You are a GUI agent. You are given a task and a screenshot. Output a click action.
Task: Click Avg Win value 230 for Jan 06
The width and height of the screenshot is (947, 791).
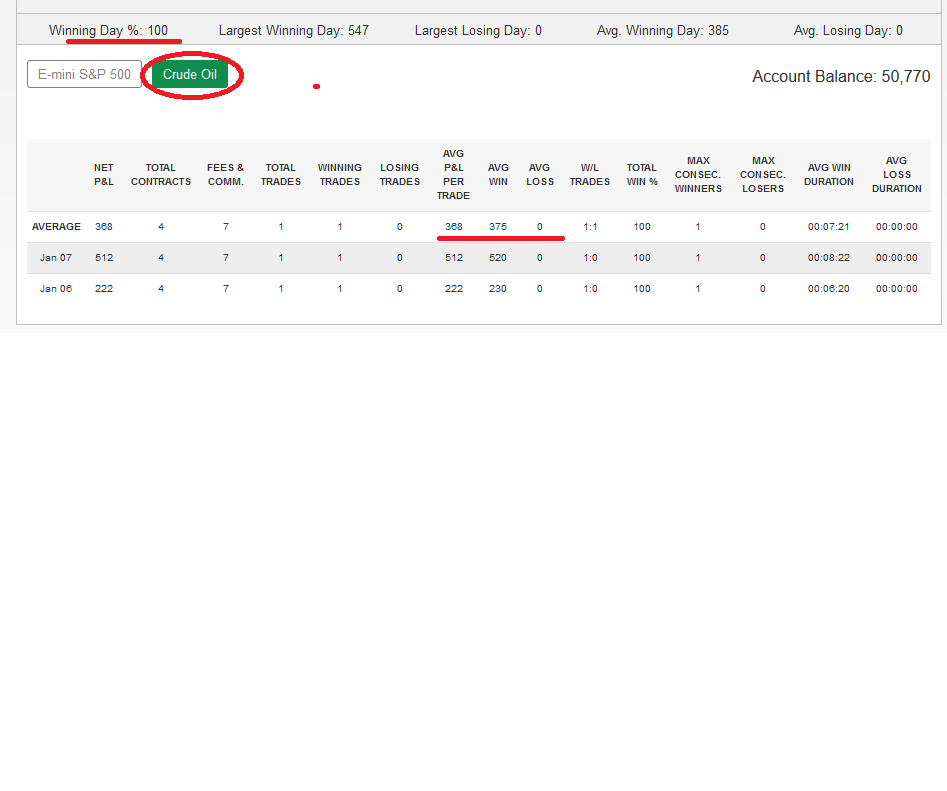click(498, 289)
